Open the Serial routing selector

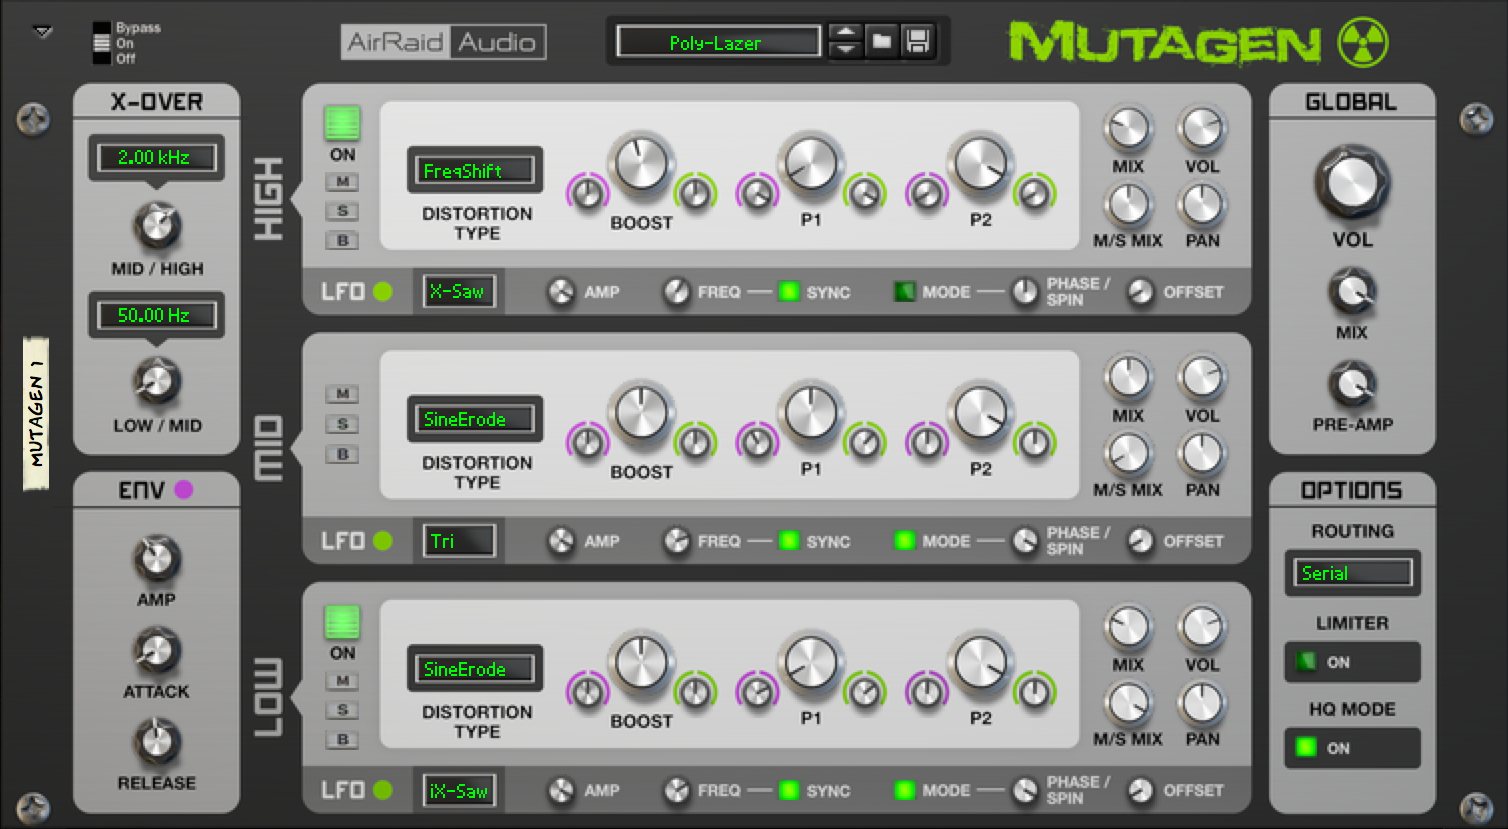(1352, 573)
